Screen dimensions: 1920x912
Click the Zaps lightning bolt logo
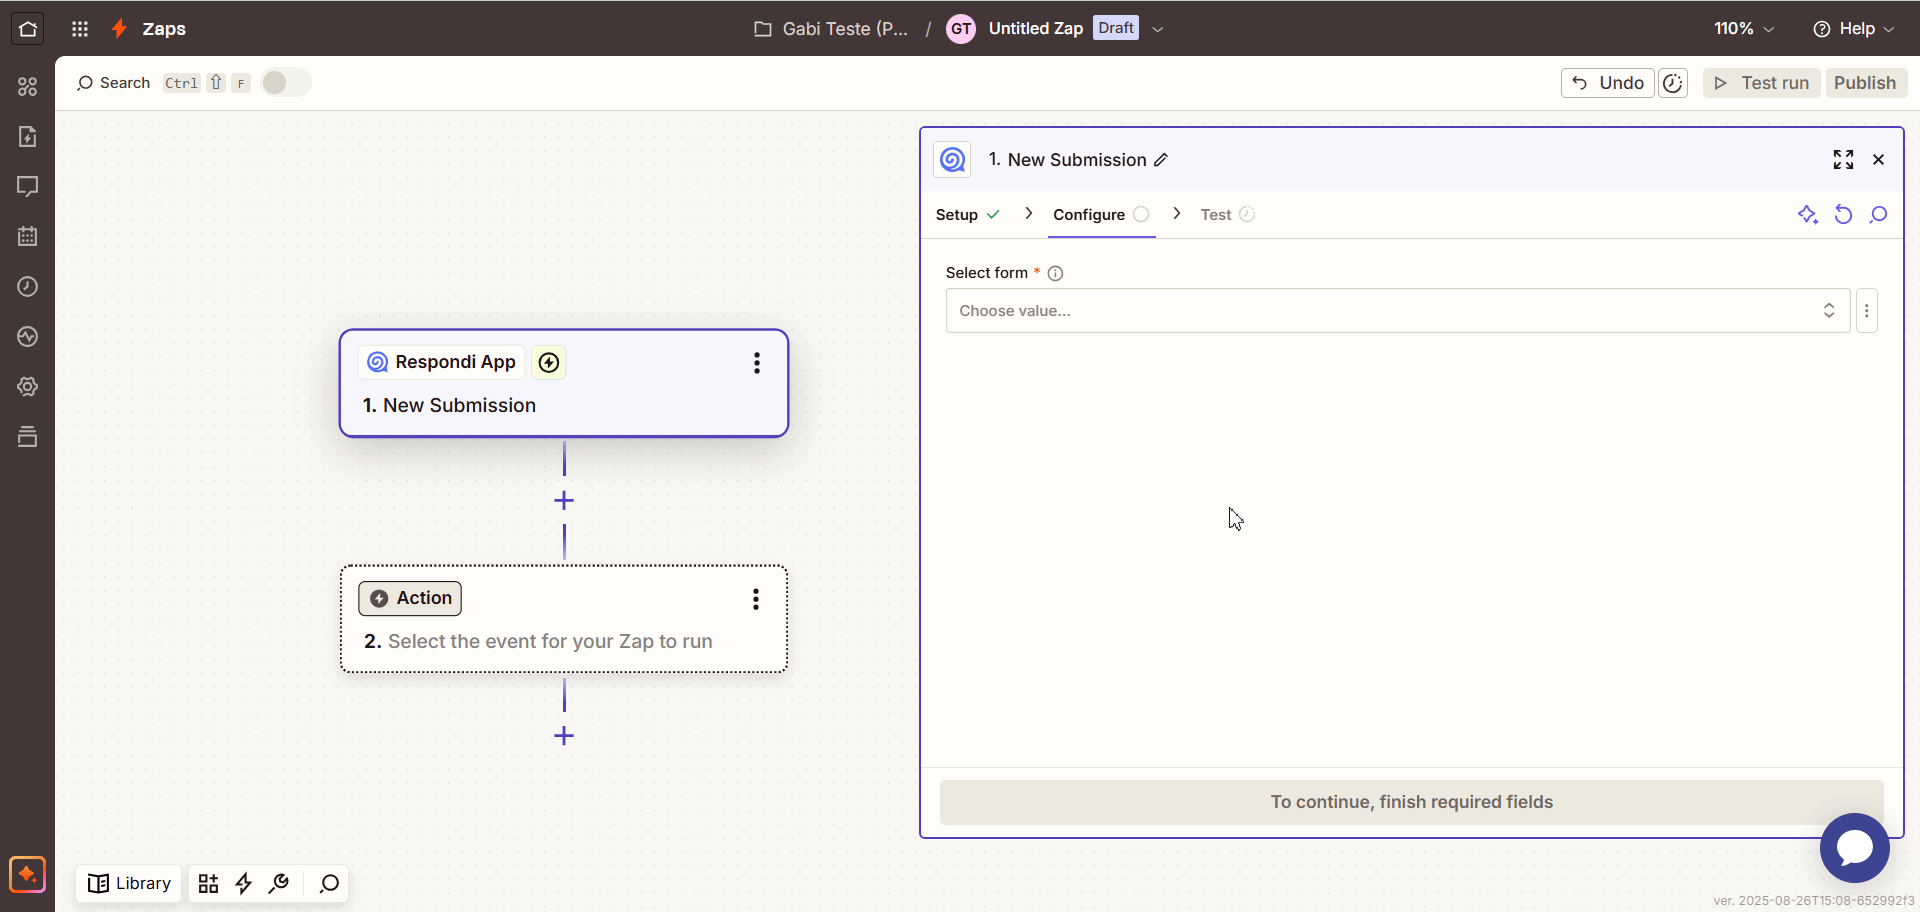tap(119, 28)
